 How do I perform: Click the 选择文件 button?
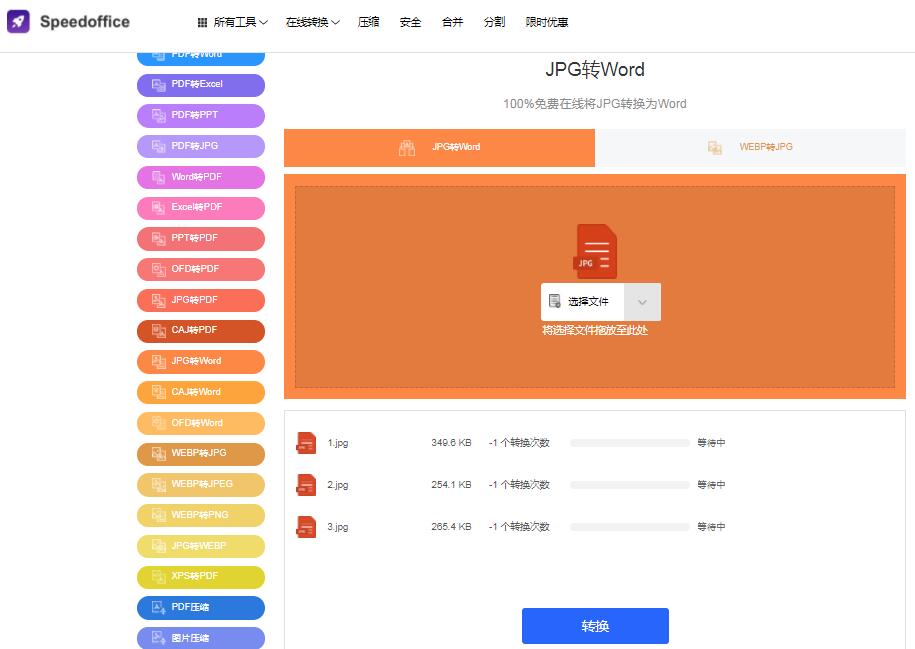583,302
